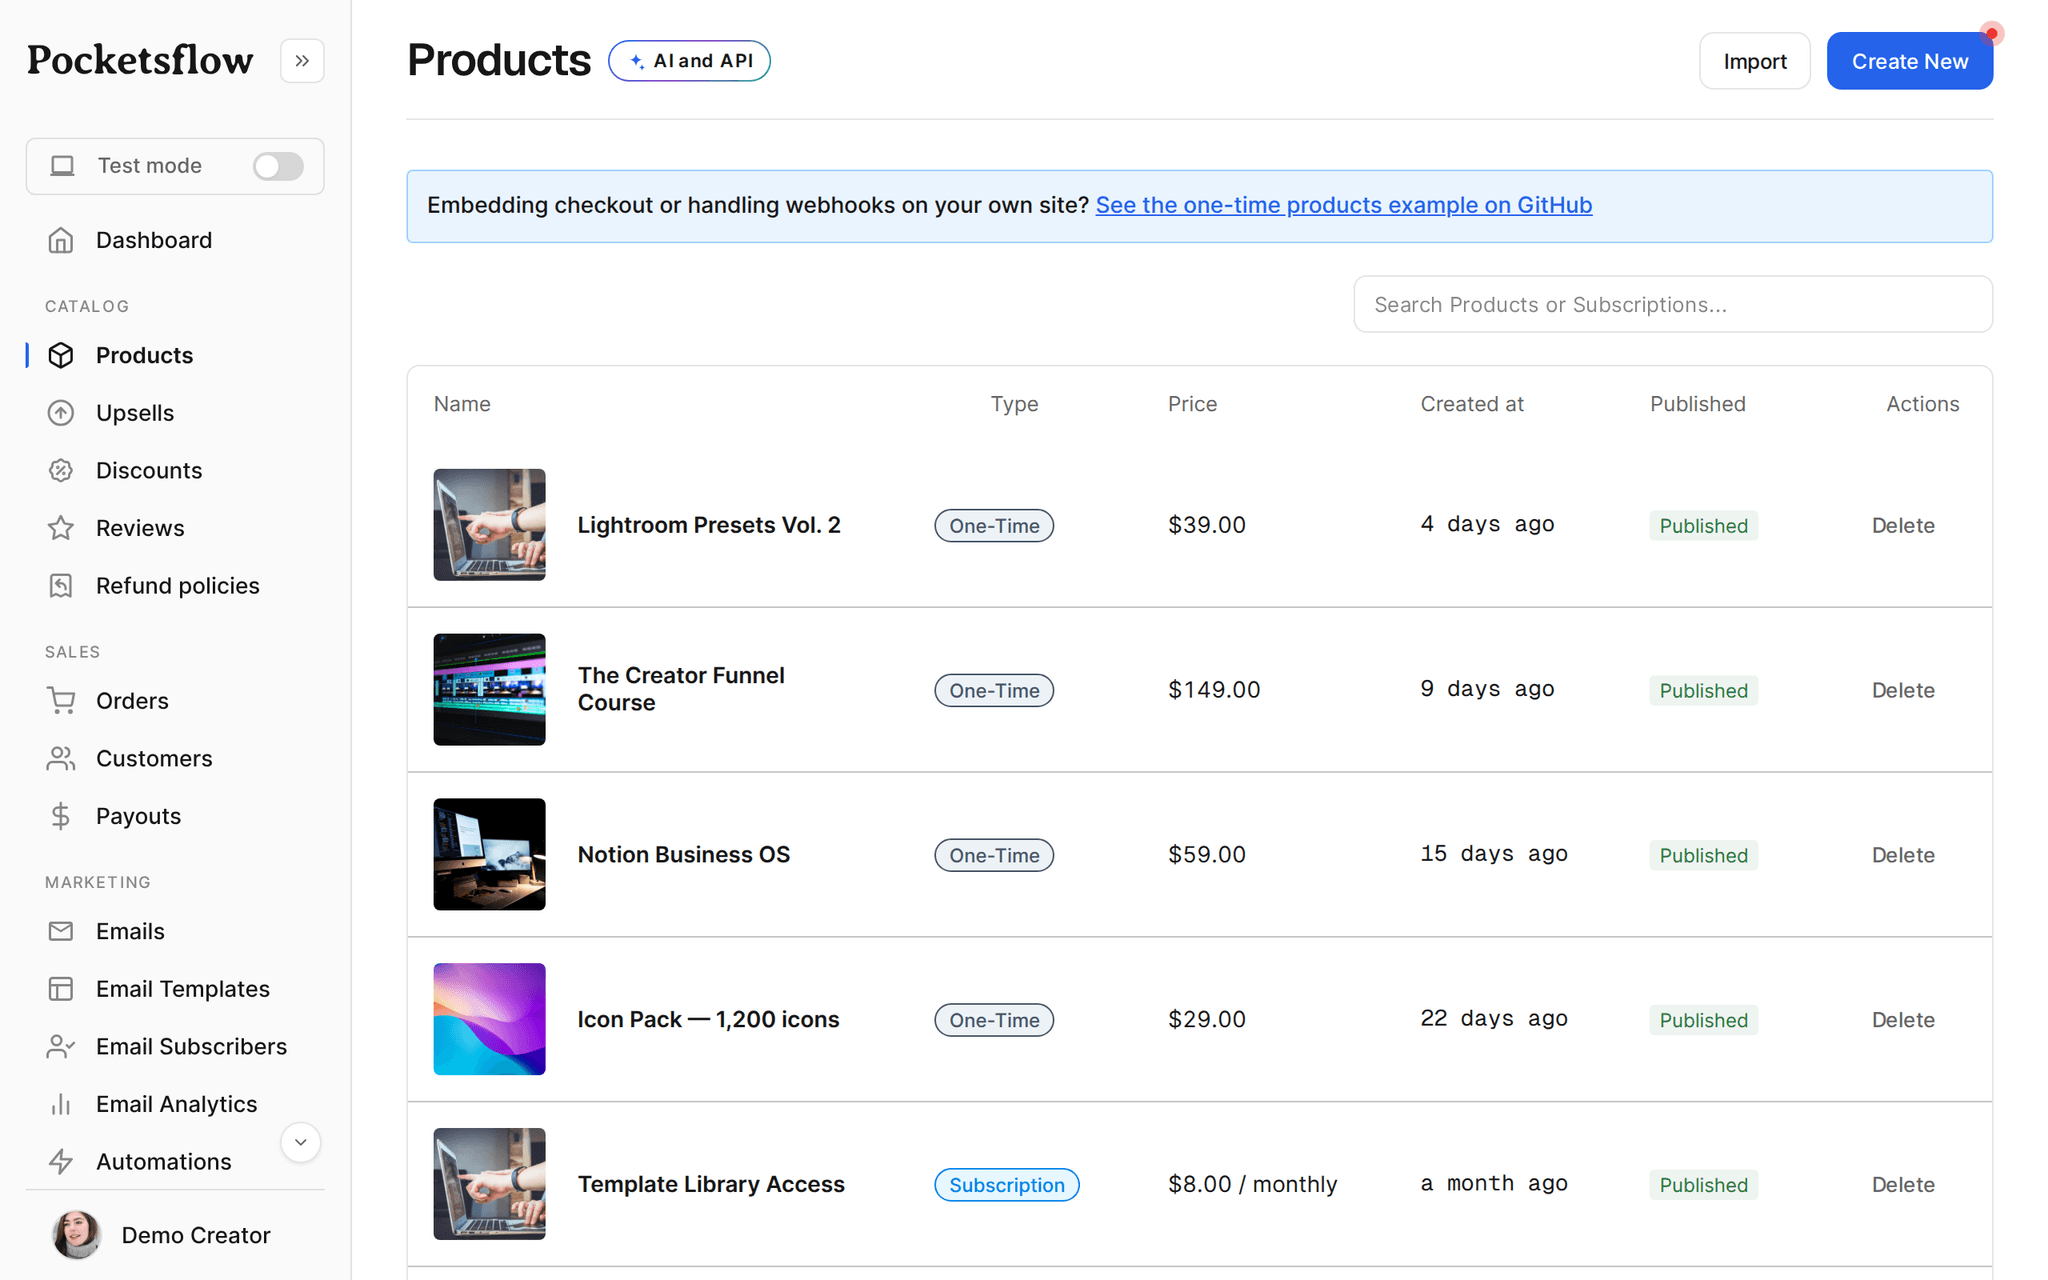The image size is (2048, 1280).
Task: Open the Notion Business OS thumbnail
Action: tap(489, 854)
